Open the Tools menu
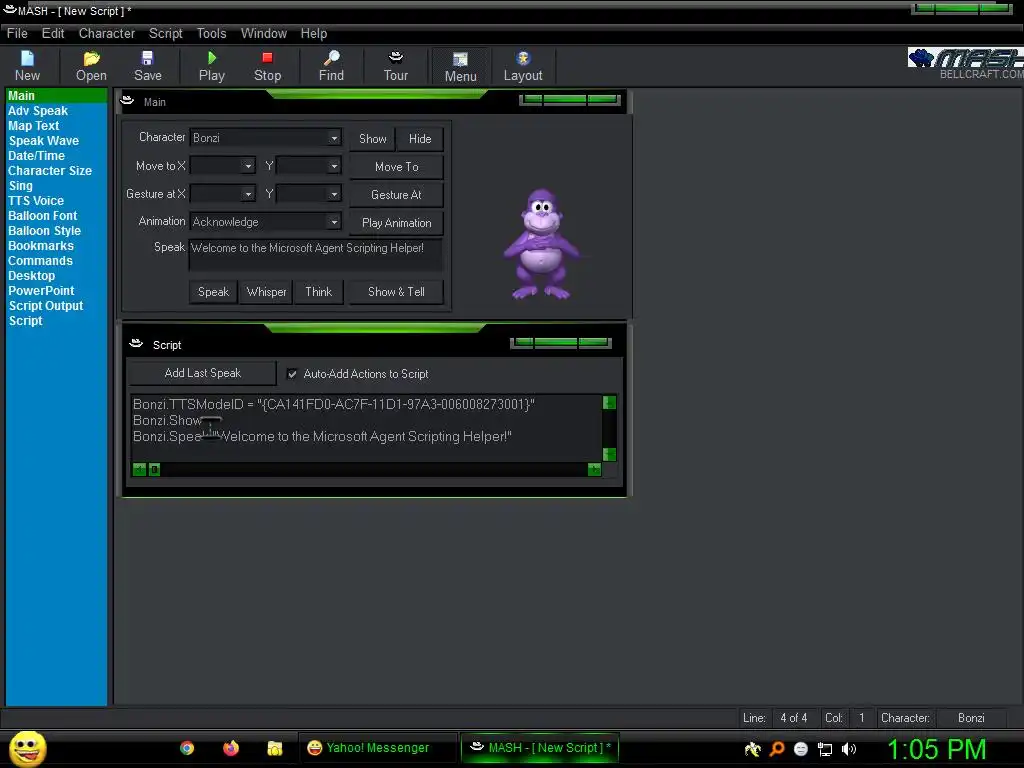 [x=212, y=33]
